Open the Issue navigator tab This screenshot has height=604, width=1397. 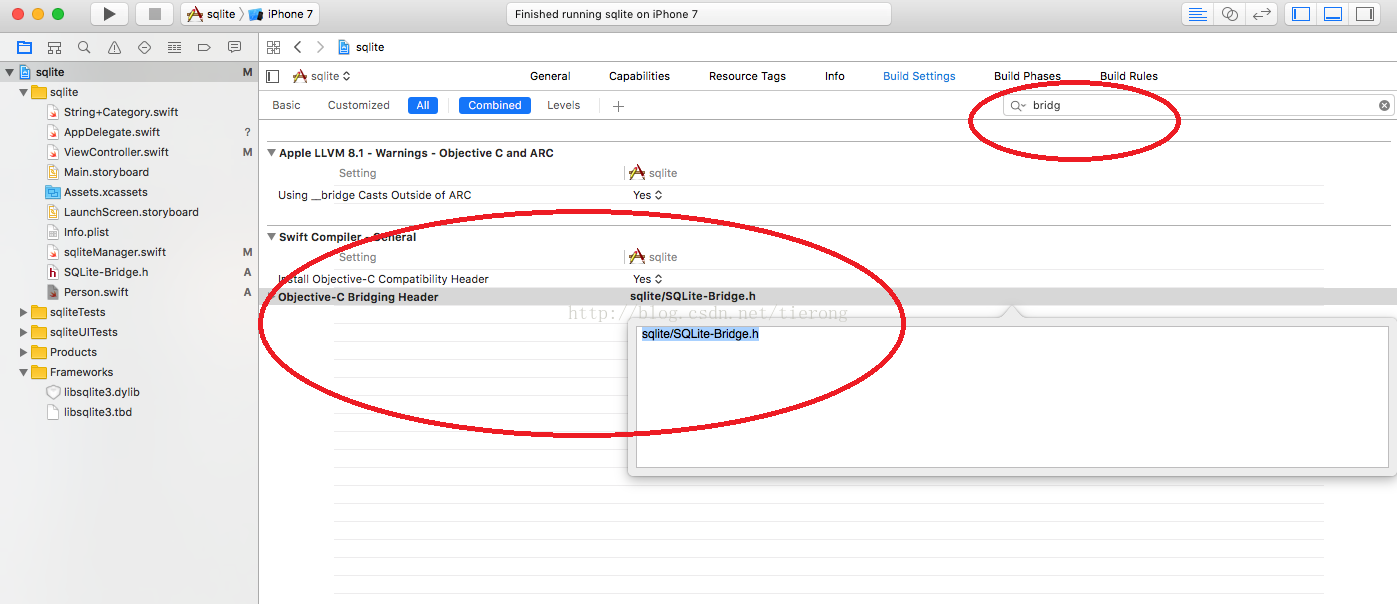pyautogui.click(x=114, y=47)
